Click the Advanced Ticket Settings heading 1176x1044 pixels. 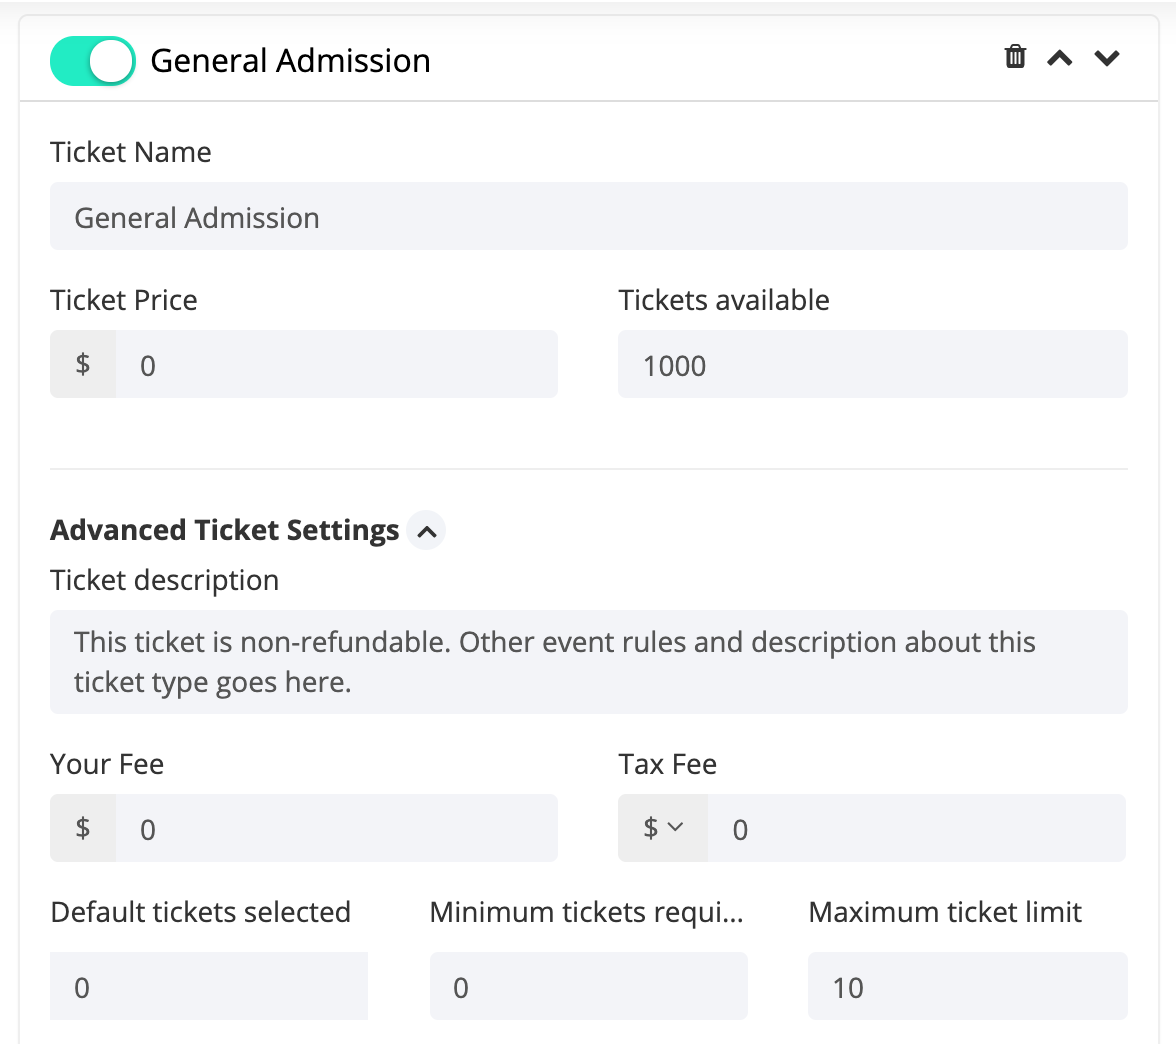pyautogui.click(x=223, y=530)
